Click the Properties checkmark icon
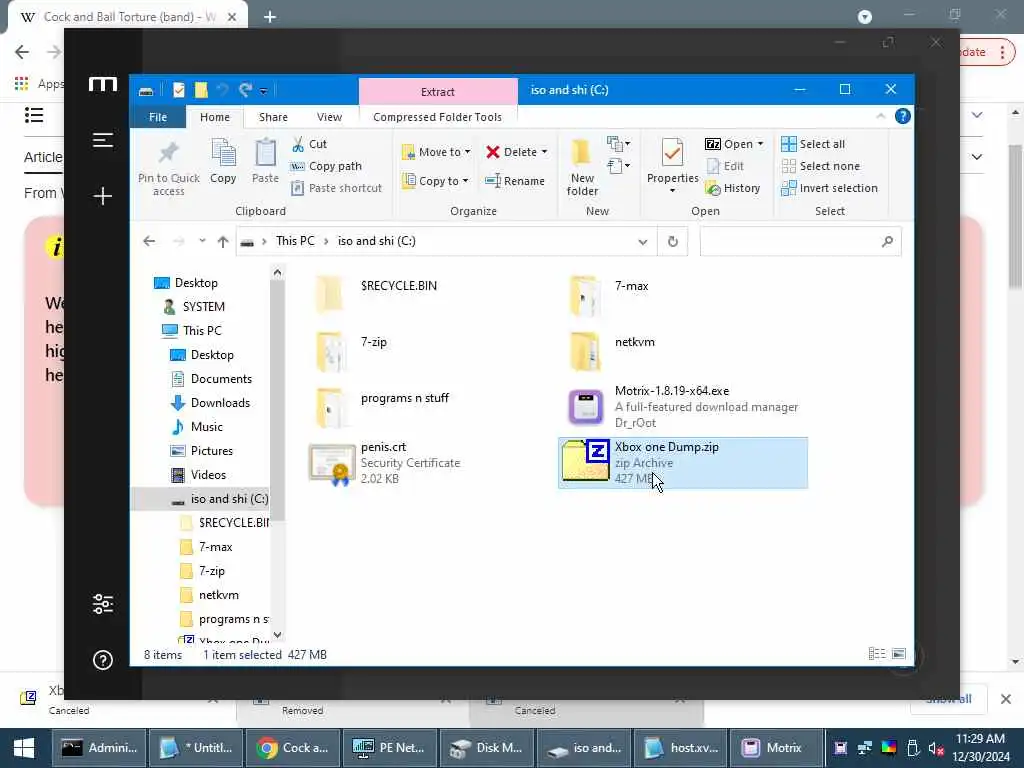 672,152
